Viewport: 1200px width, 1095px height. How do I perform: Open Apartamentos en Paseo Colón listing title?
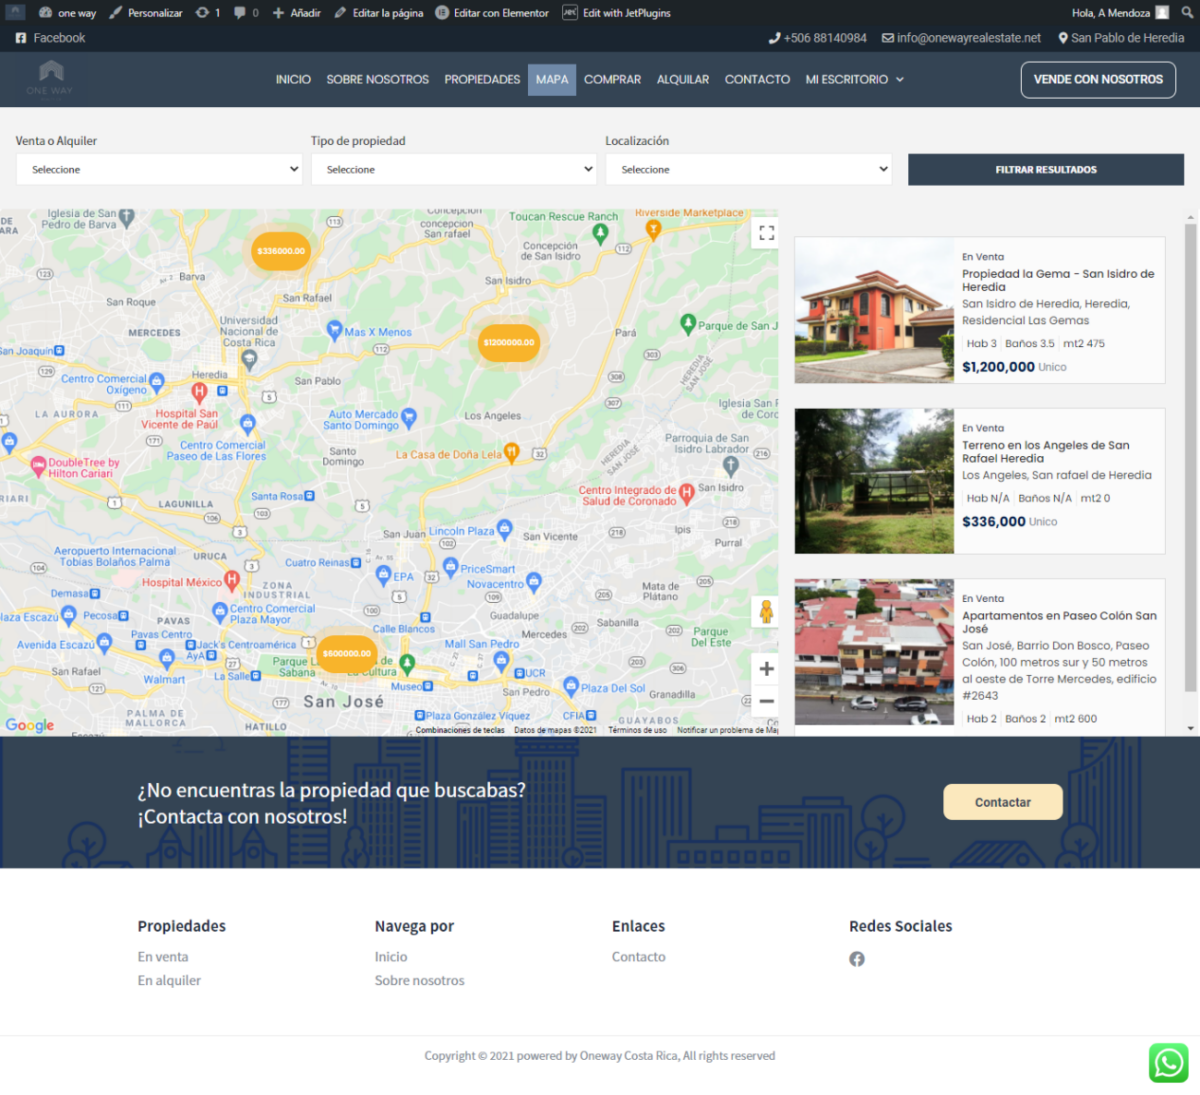point(1059,622)
